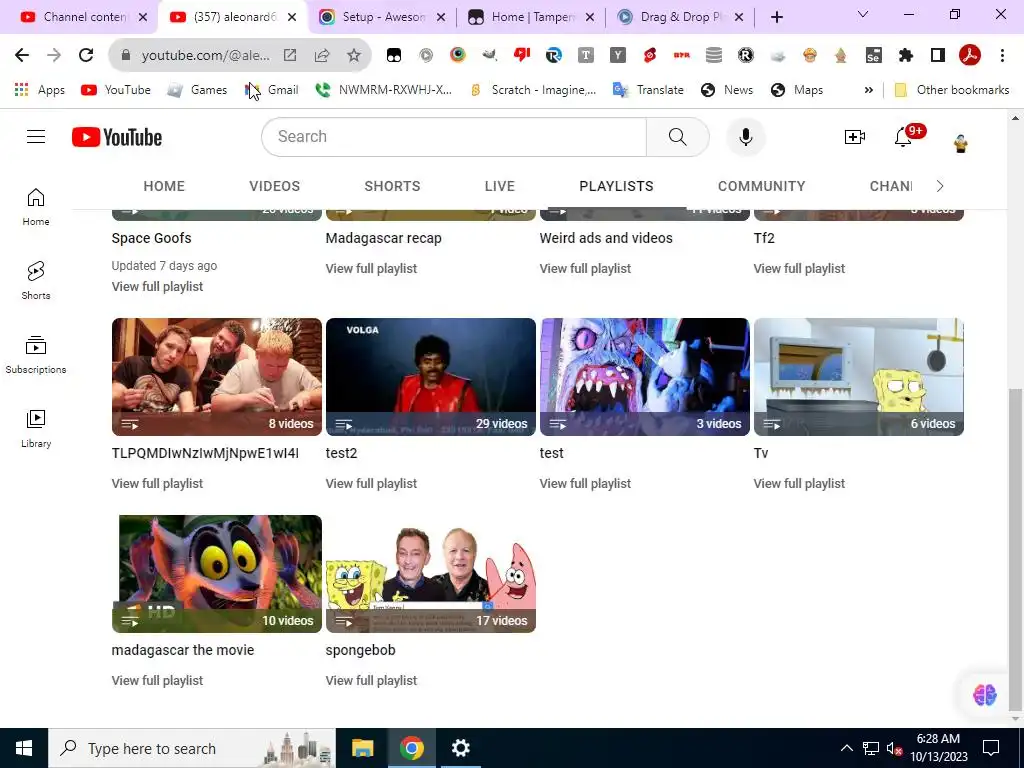Viewport: 1024px width, 768px height.
Task: Start voice search with microphone icon
Action: coord(746,137)
